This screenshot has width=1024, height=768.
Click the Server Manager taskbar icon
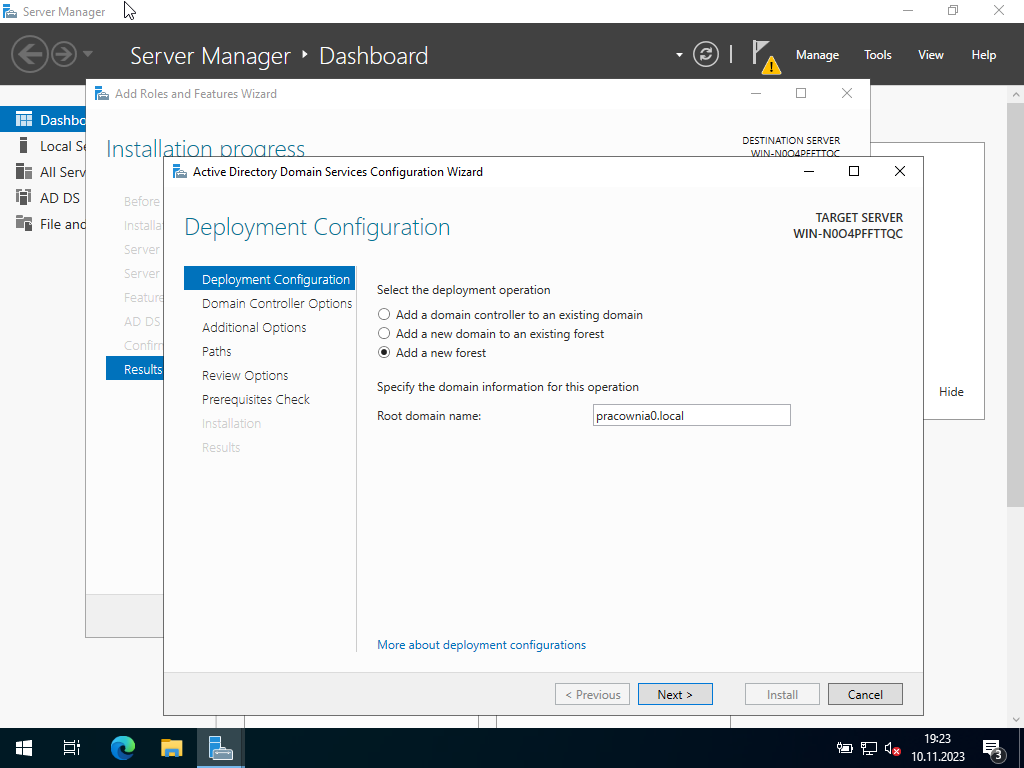[221, 748]
